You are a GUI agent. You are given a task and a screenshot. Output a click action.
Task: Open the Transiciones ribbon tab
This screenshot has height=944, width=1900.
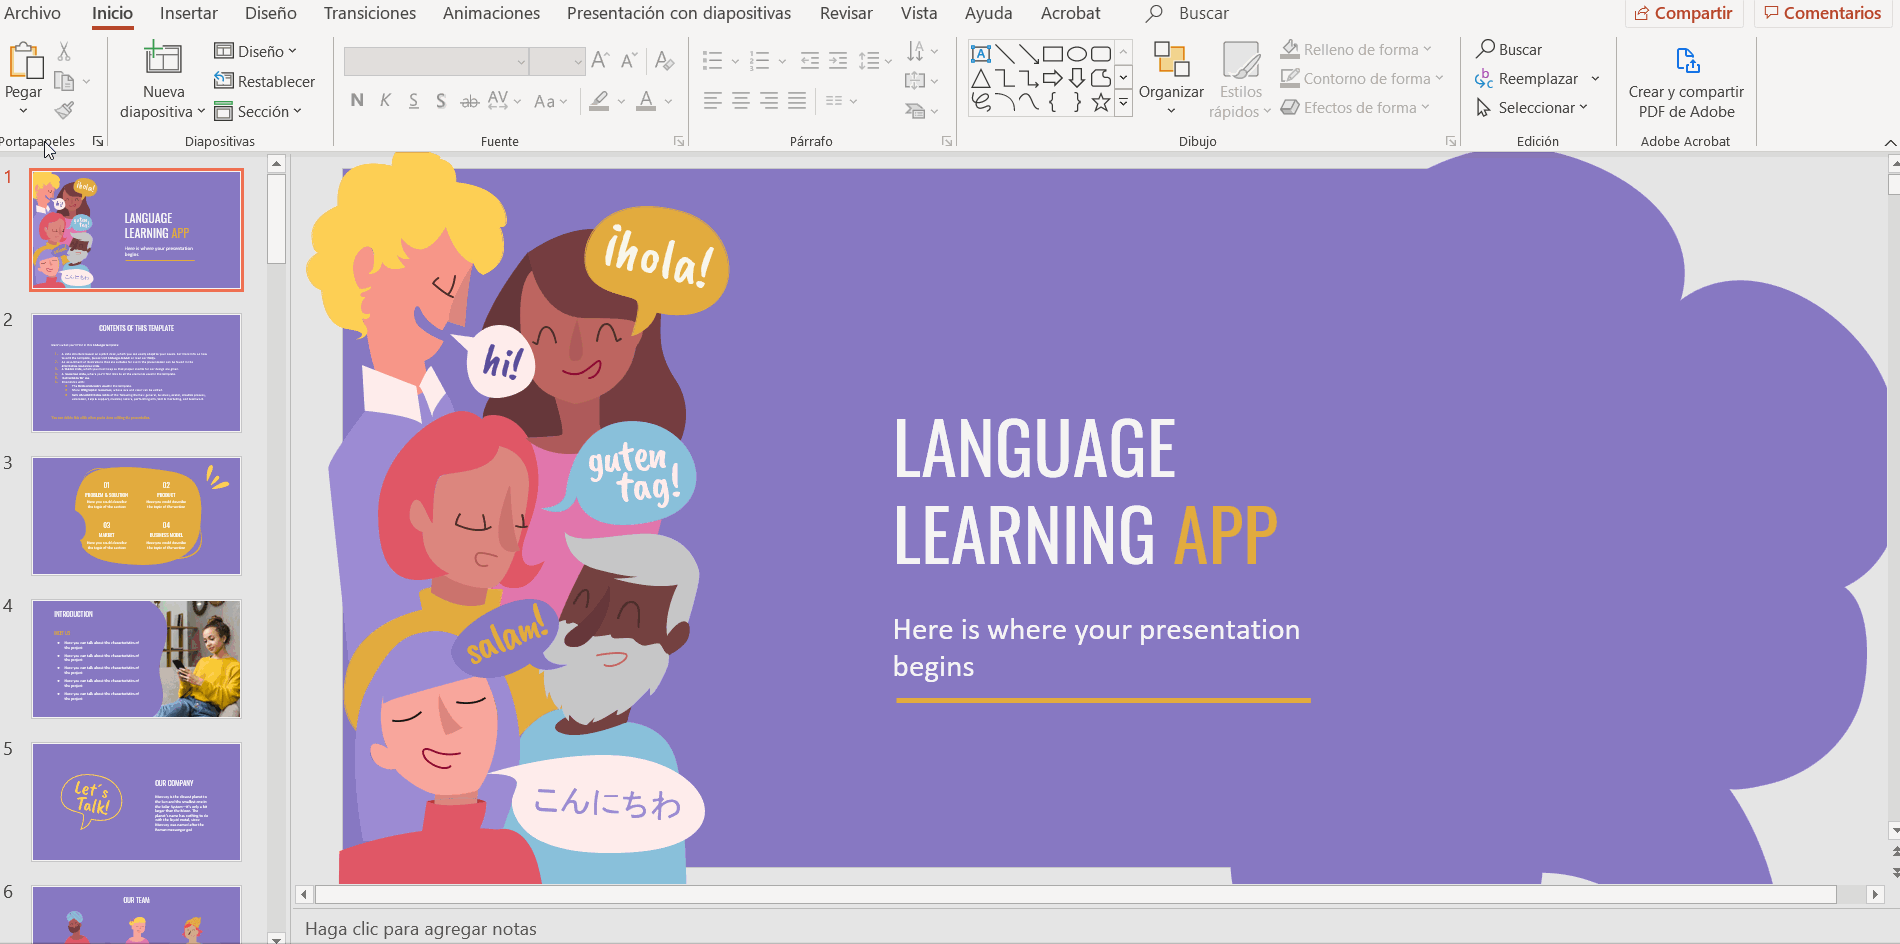(x=369, y=13)
